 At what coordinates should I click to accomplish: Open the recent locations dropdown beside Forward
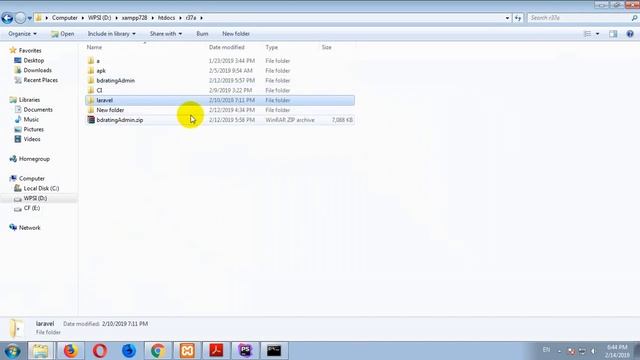click(29, 18)
